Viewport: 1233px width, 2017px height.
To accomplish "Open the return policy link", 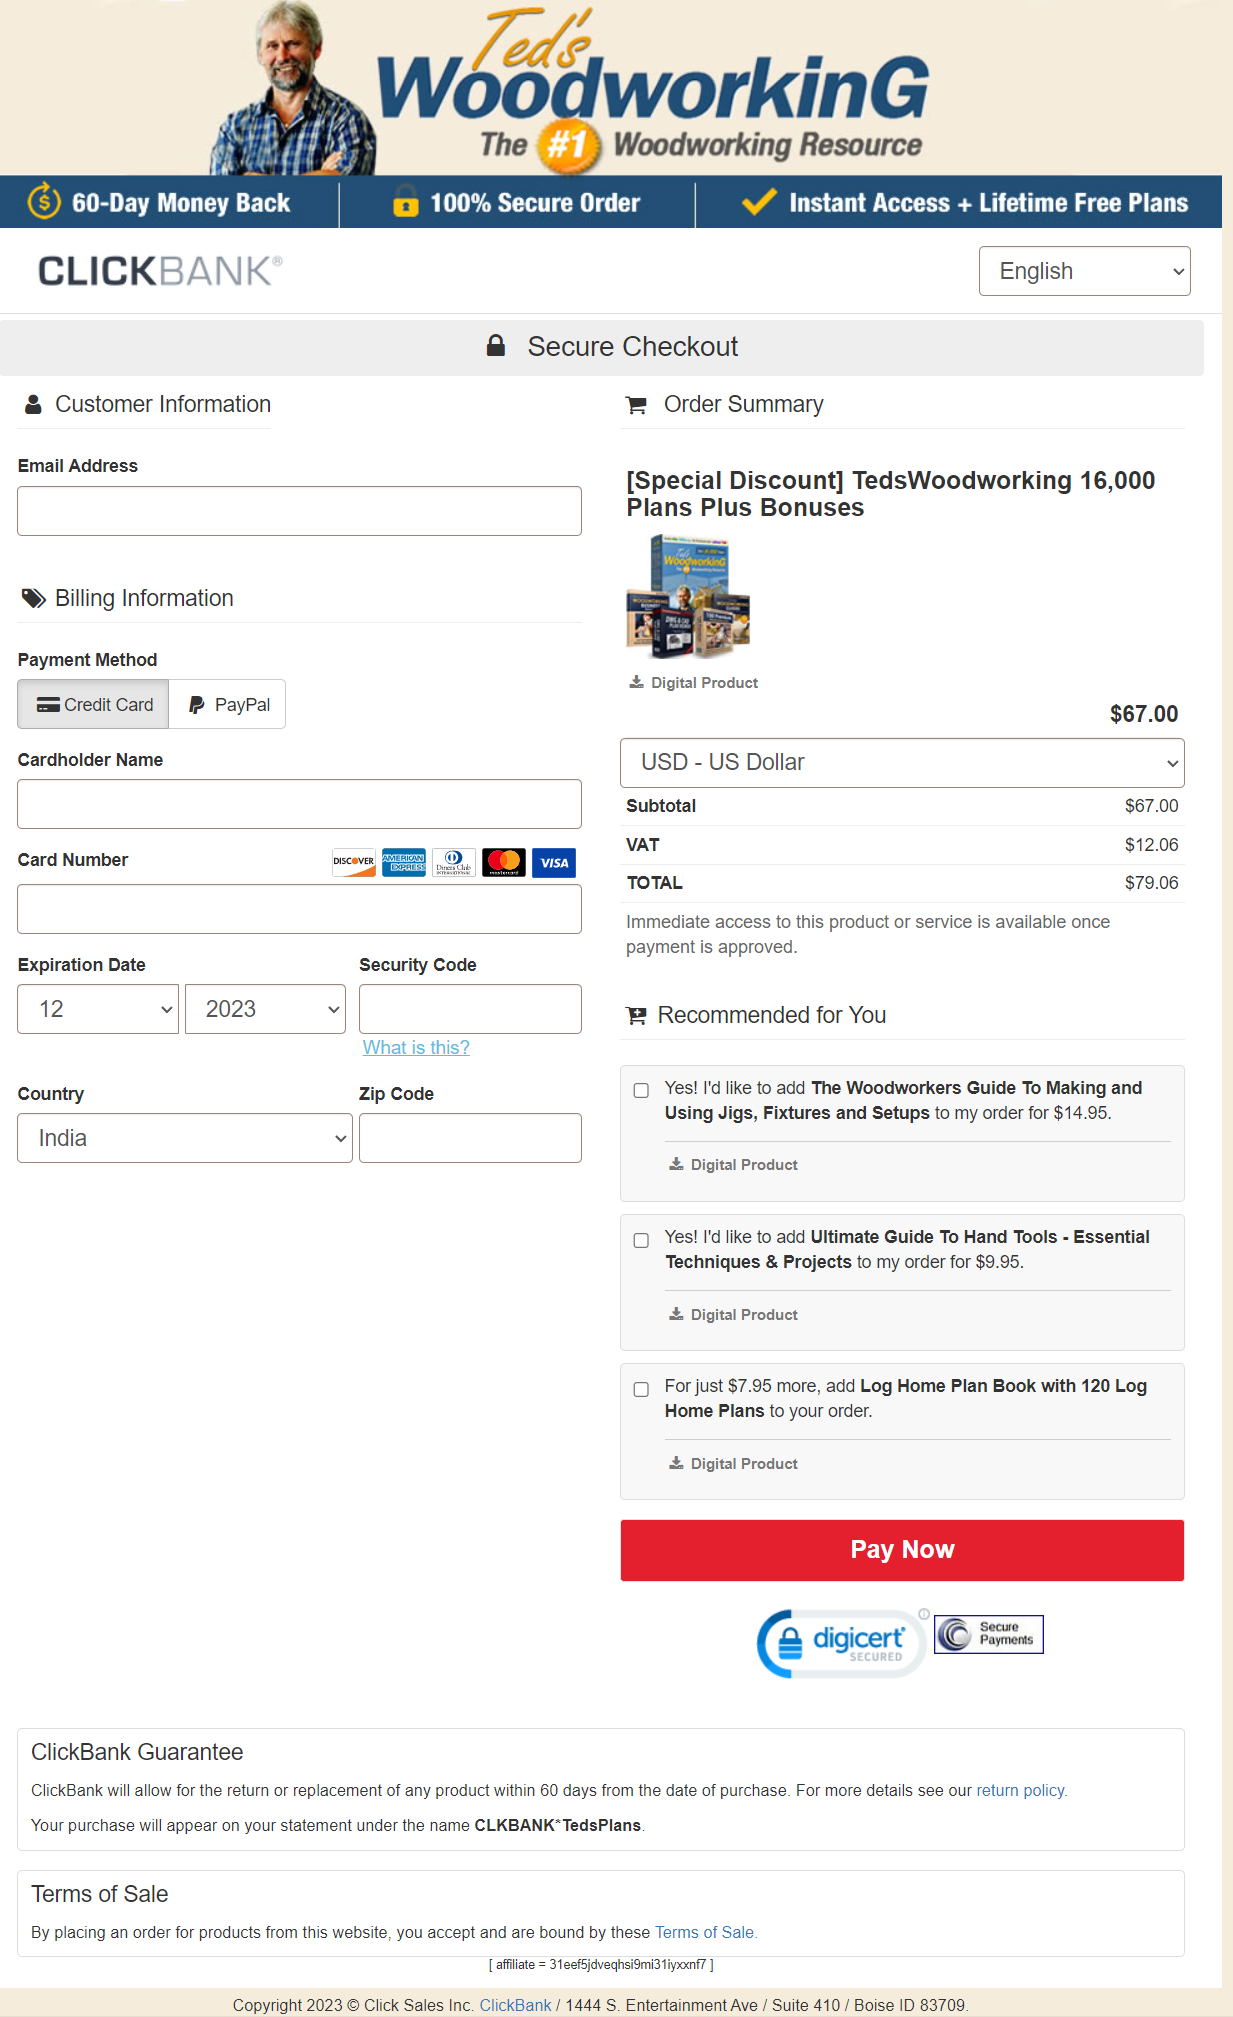I will 1019,1791.
